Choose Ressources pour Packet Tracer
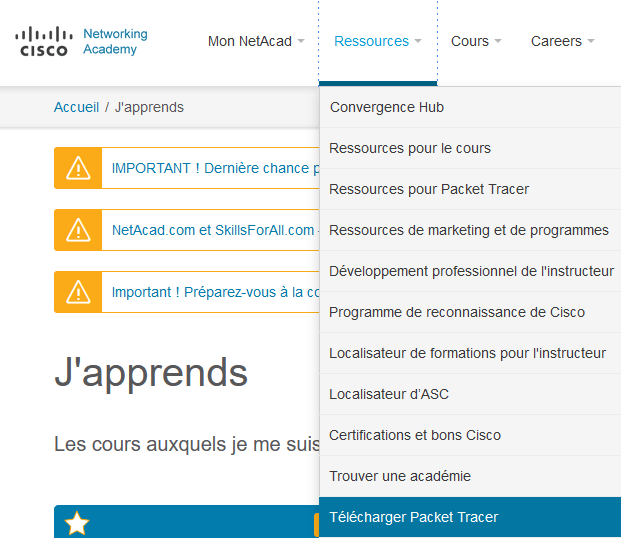 (x=470, y=189)
